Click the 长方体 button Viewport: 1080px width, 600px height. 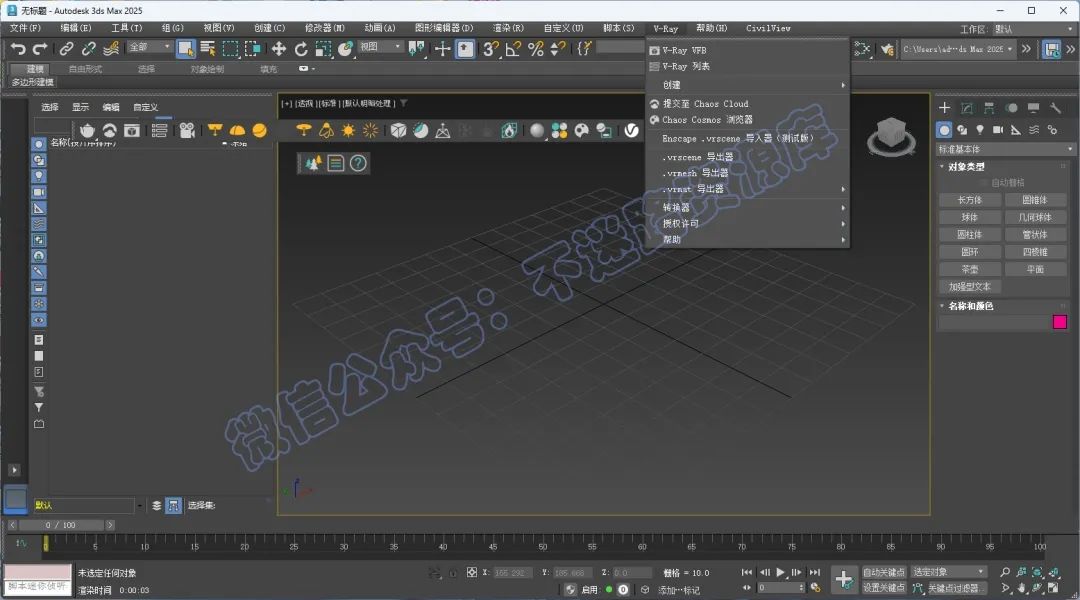coord(970,200)
